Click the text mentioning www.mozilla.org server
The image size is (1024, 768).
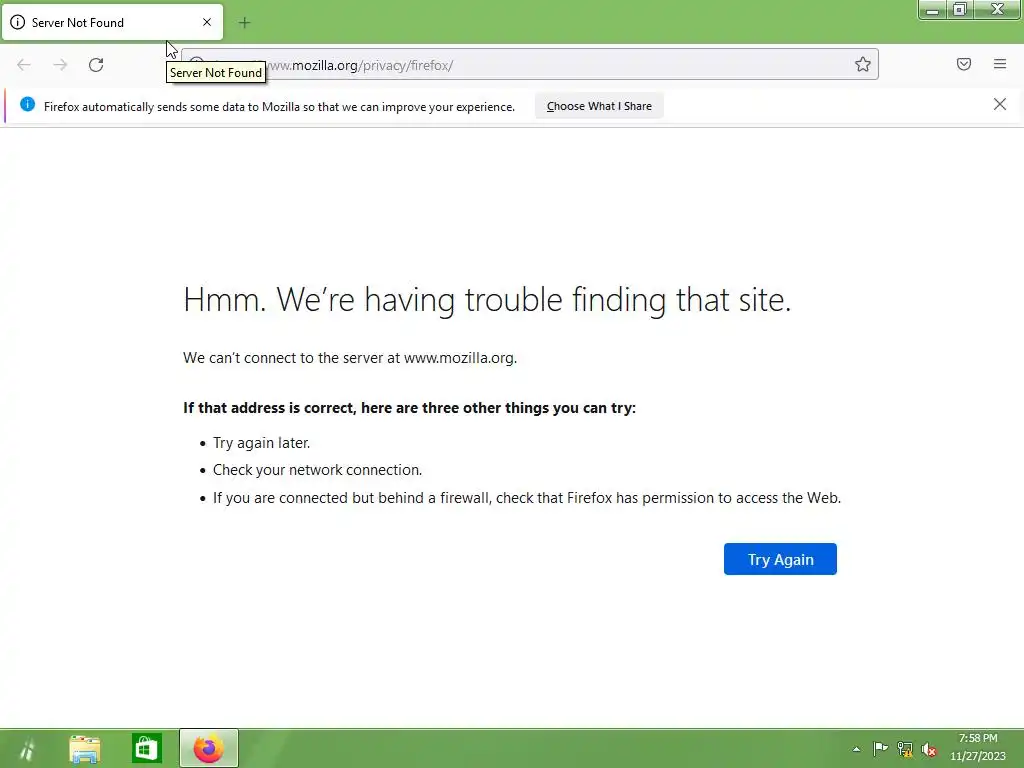point(350,358)
